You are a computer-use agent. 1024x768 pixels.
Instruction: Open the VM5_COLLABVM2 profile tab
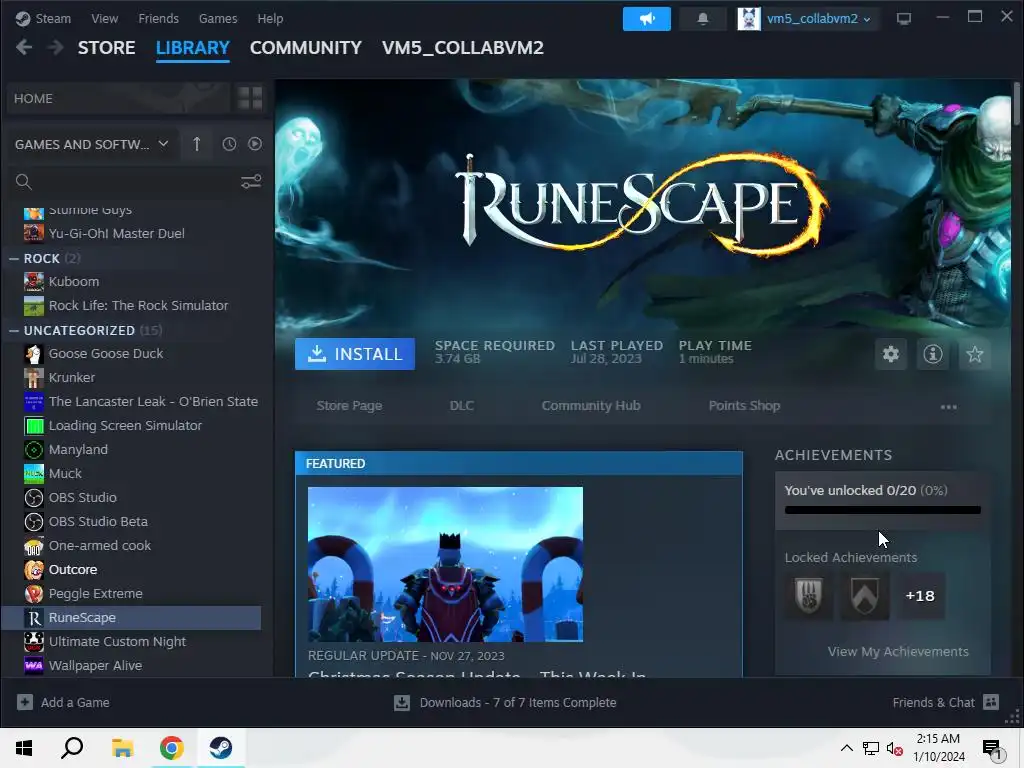point(462,48)
